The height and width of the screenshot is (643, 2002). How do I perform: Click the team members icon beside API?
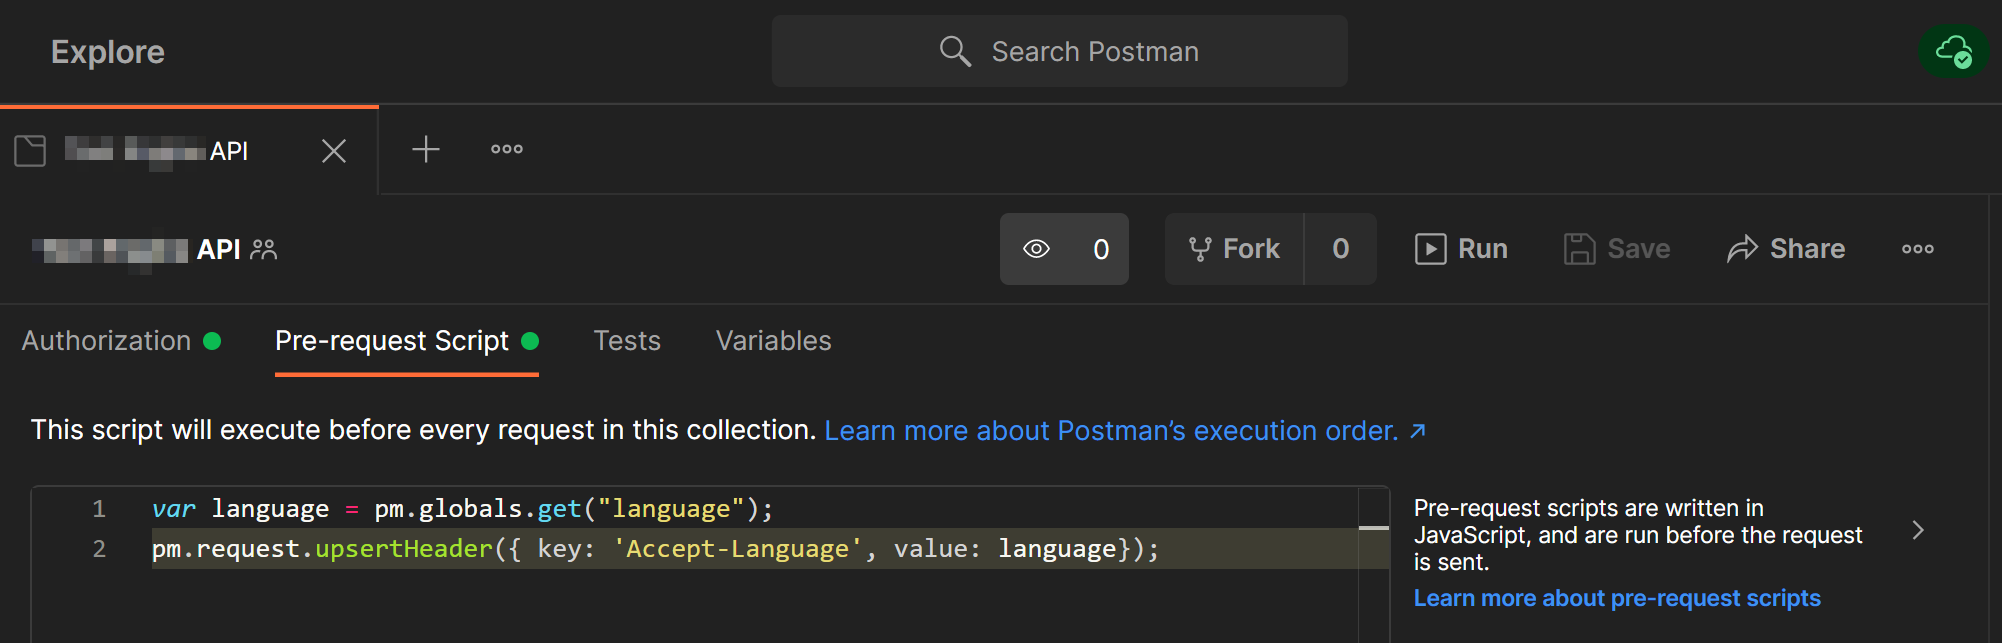click(x=264, y=249)
